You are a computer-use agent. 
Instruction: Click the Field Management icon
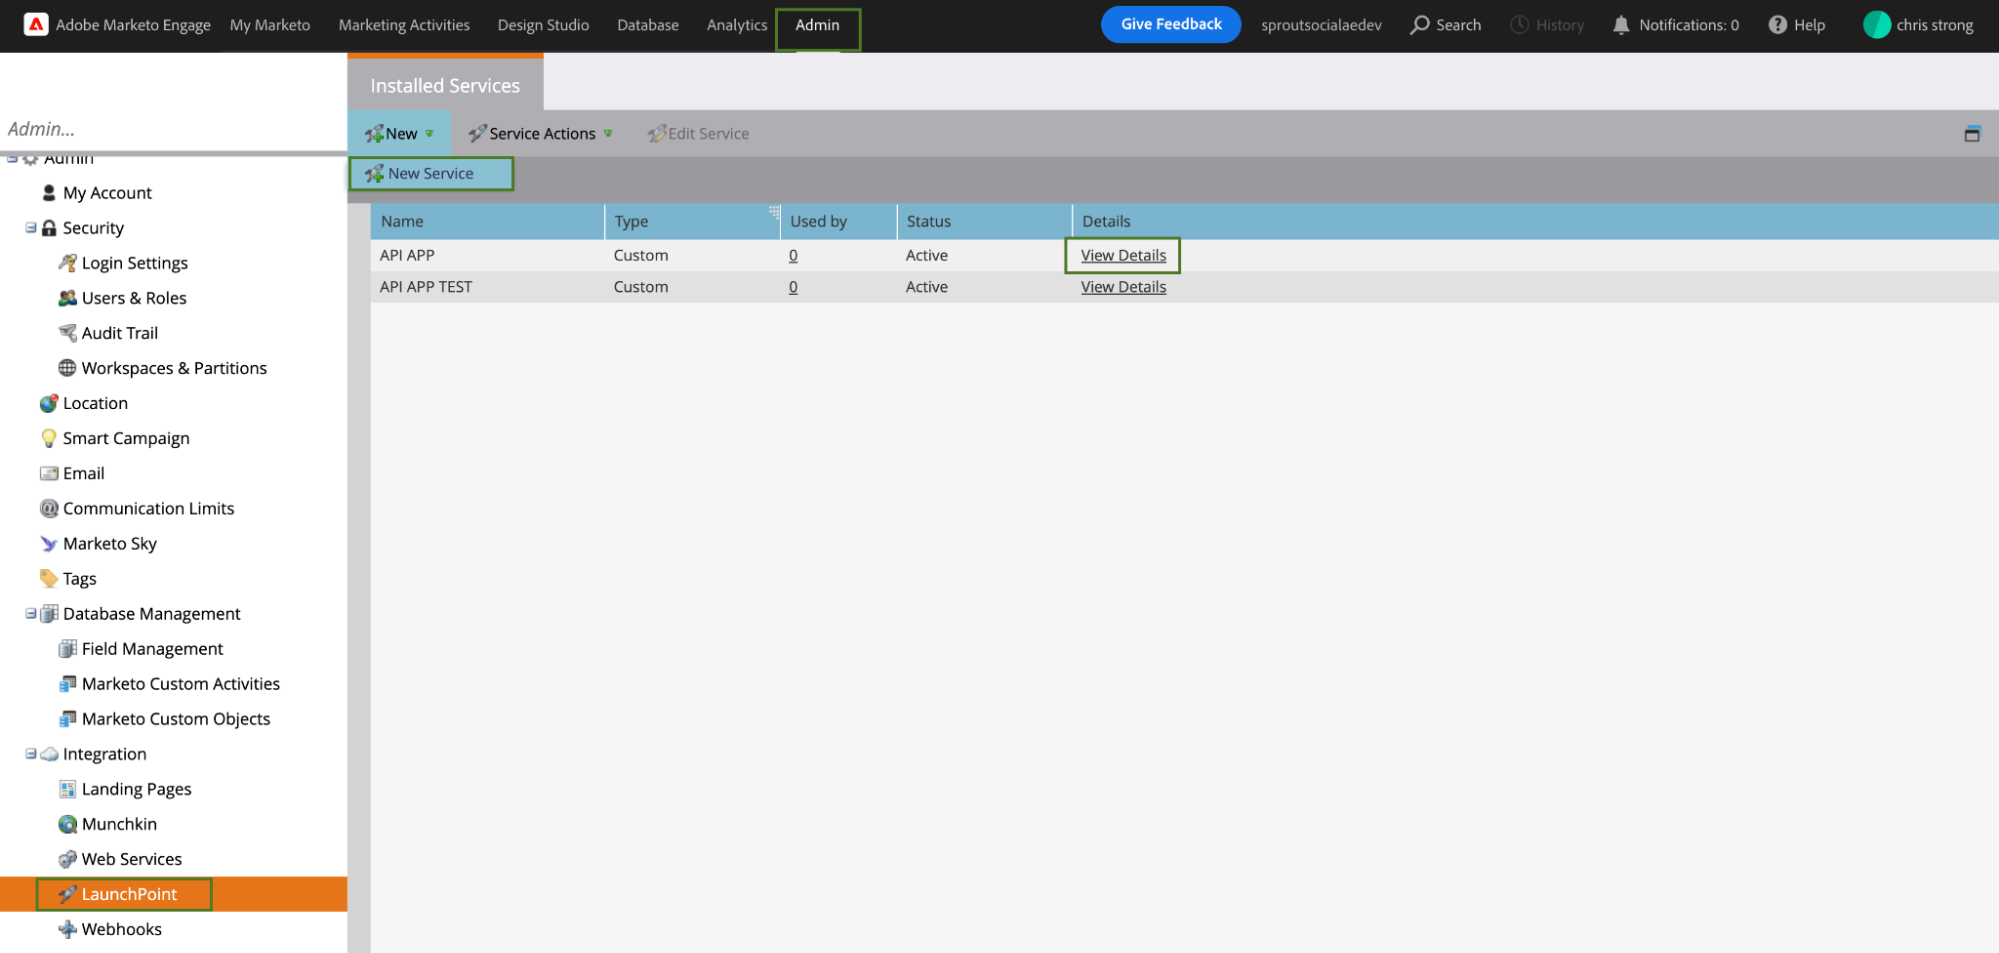click(67, 649)
